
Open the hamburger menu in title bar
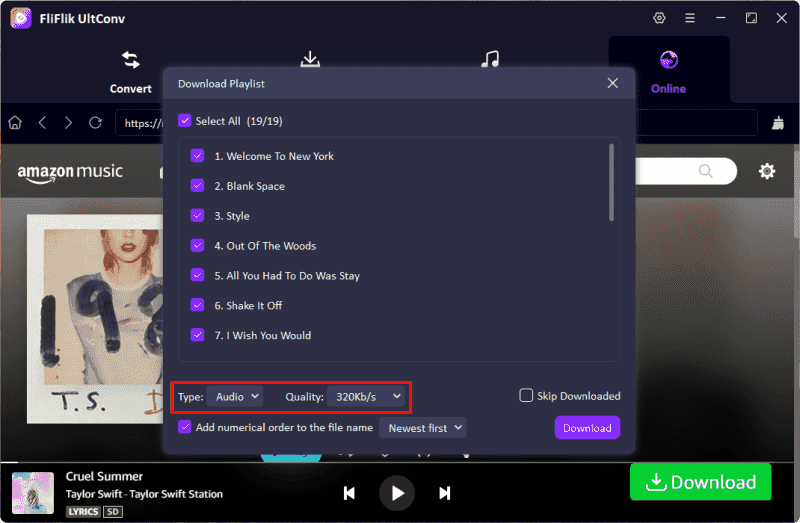[x=690, y=18]
